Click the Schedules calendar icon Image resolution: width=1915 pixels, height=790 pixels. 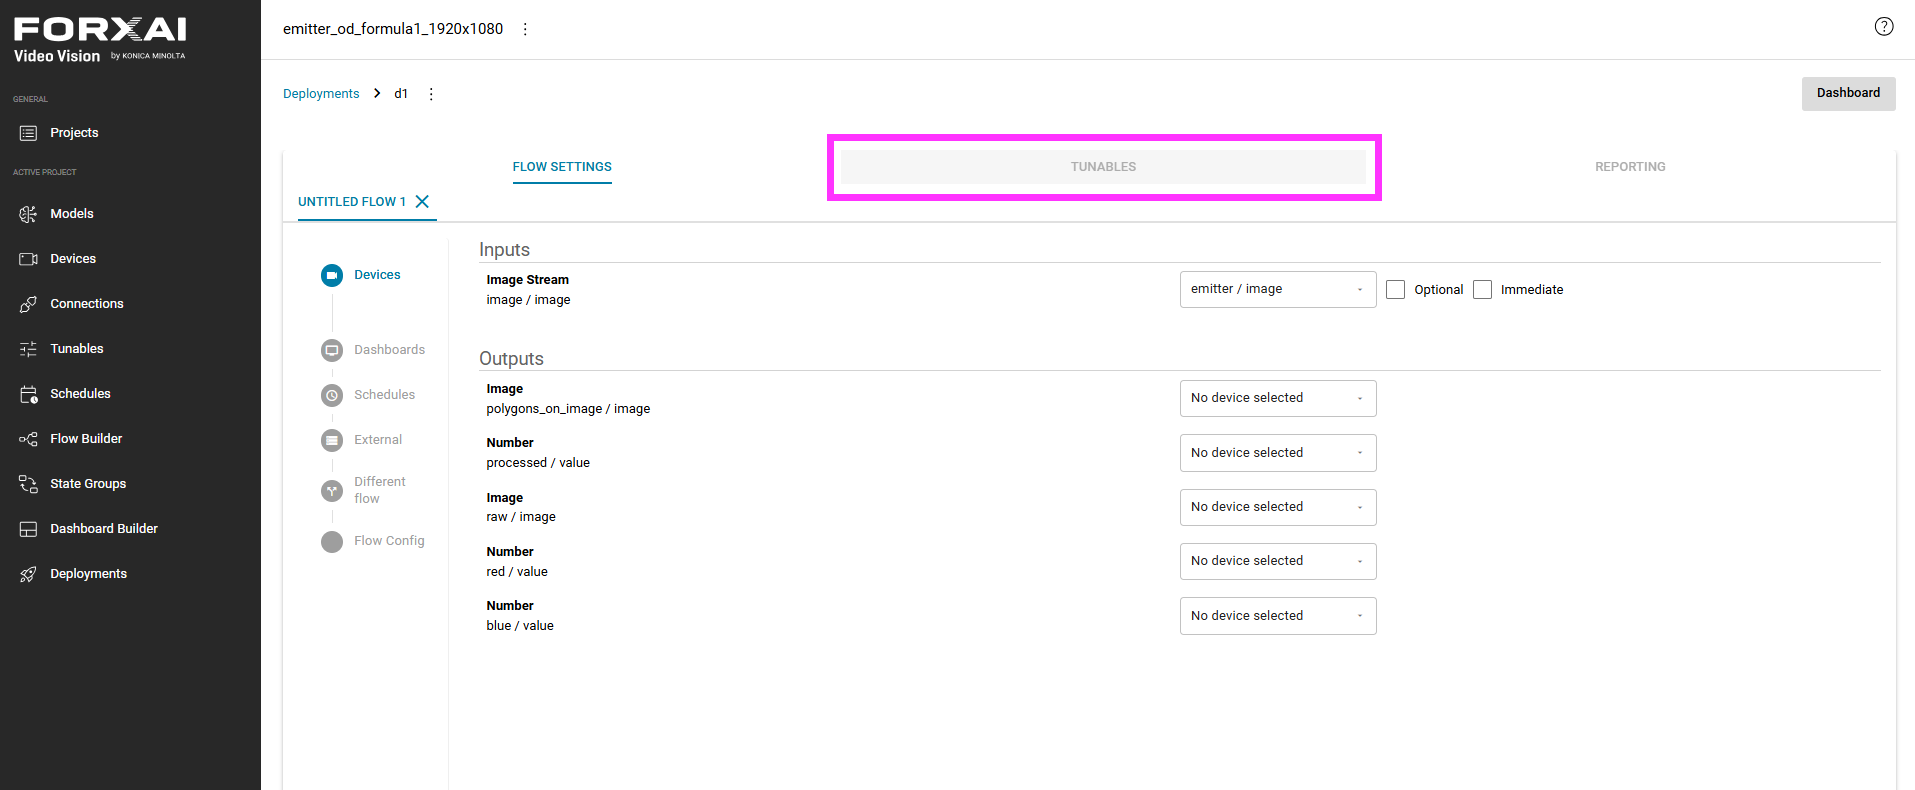click(x=28, y=394)
